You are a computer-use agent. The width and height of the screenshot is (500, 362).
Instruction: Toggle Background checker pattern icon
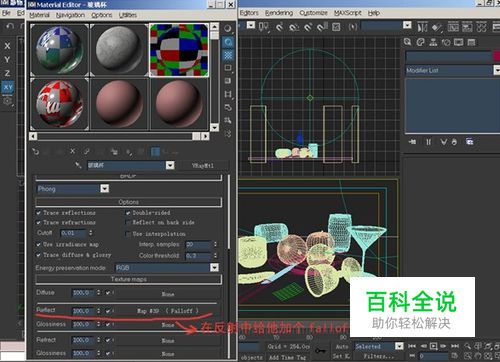tap(228, 55)
